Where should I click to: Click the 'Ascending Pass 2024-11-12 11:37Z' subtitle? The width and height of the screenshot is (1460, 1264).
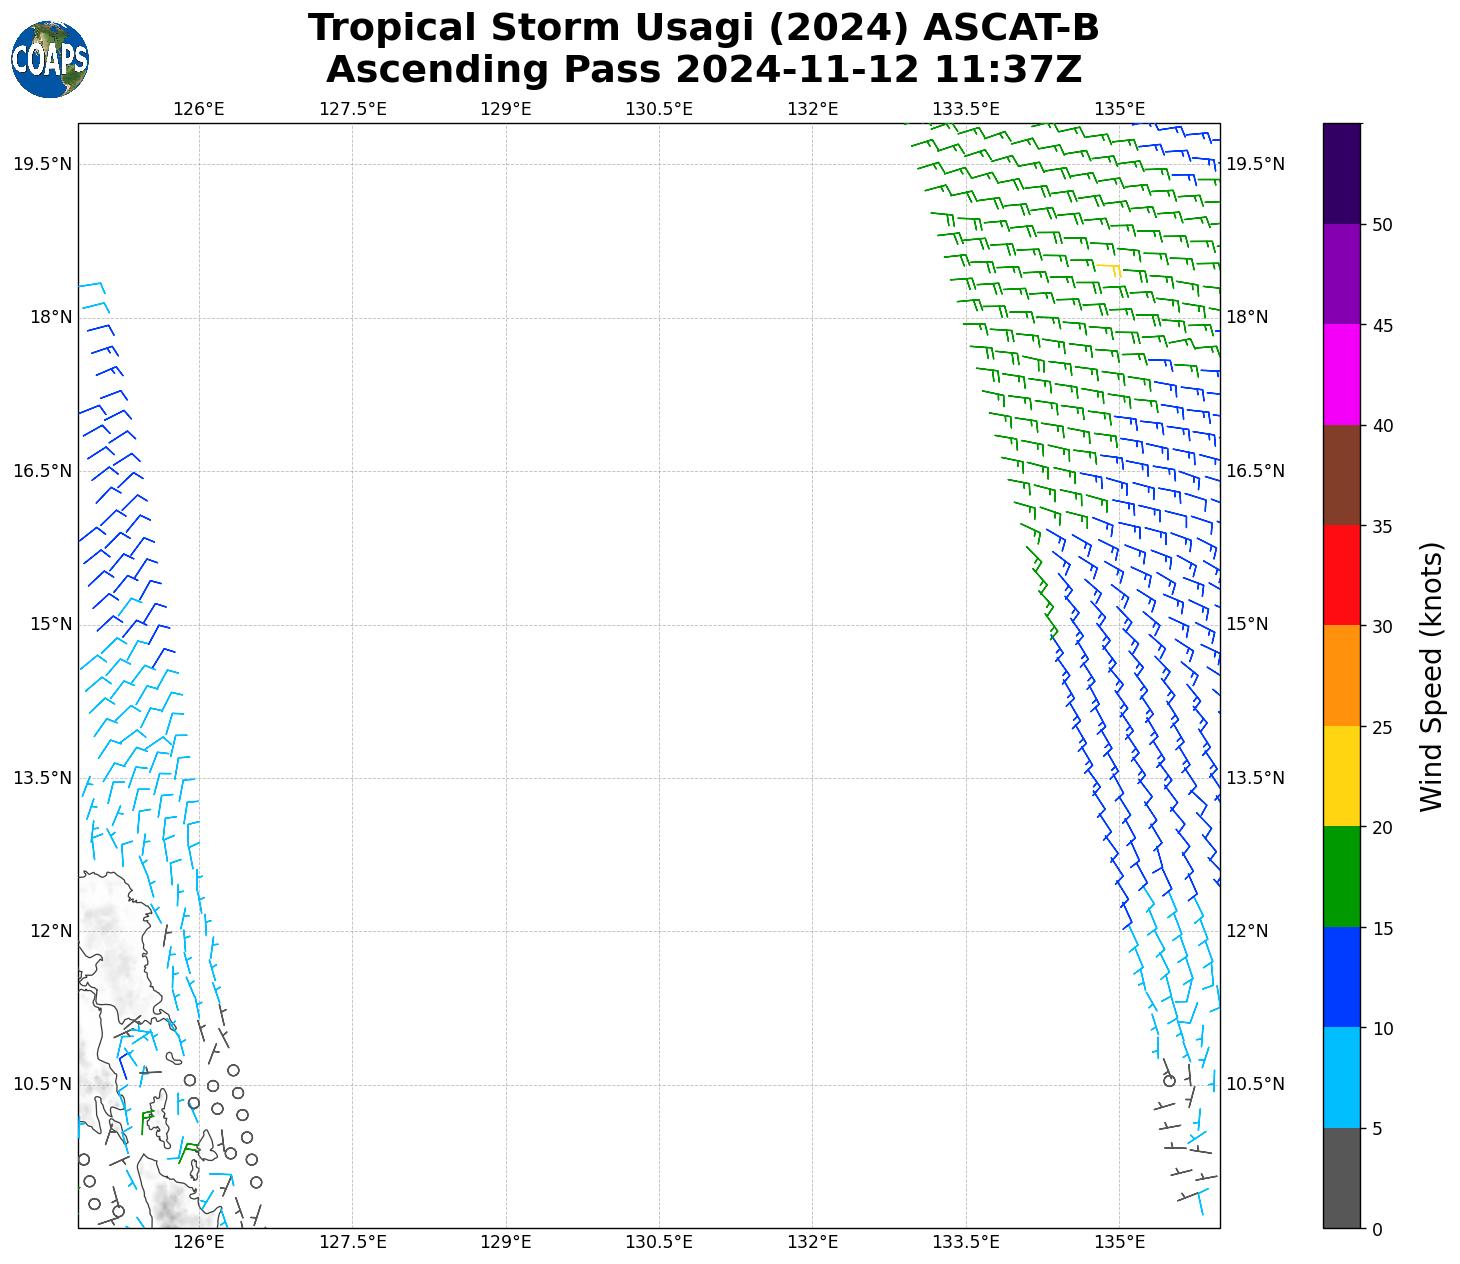[x=703, y=70]
